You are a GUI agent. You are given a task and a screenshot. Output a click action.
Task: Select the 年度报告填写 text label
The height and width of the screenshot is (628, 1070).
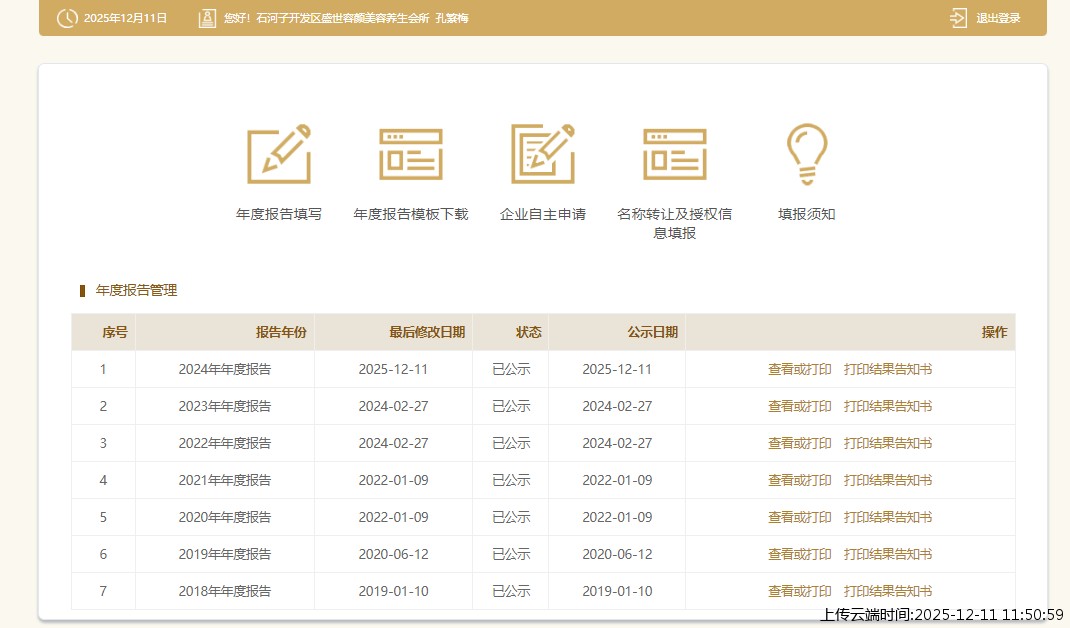click(279, 214)
